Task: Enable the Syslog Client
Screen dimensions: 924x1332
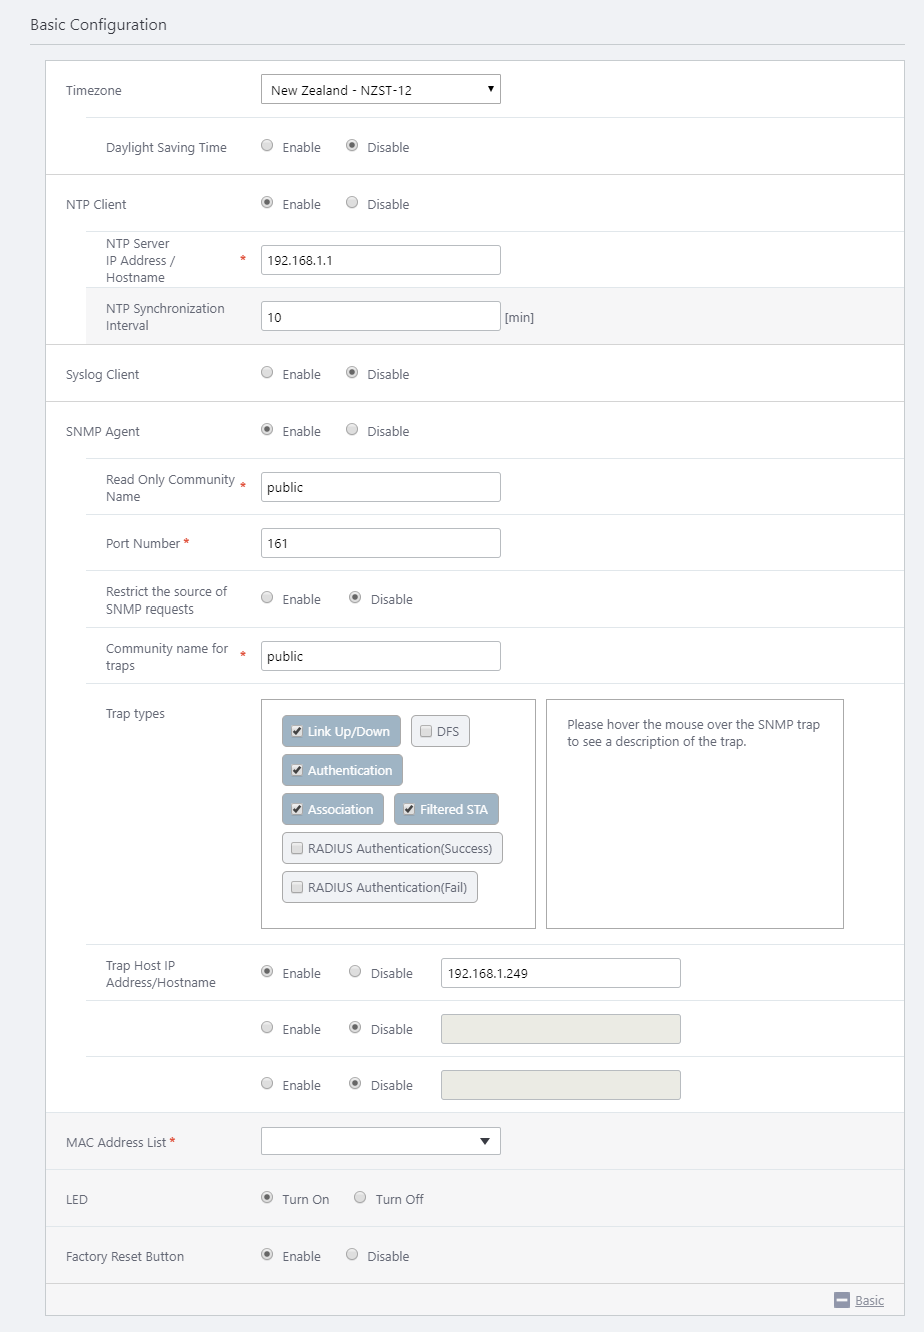Action: [x=267, y=372]
